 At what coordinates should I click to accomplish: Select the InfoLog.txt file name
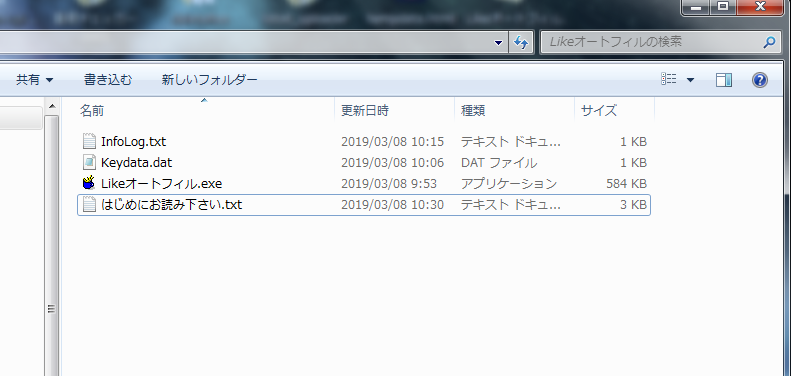(133, 141)
